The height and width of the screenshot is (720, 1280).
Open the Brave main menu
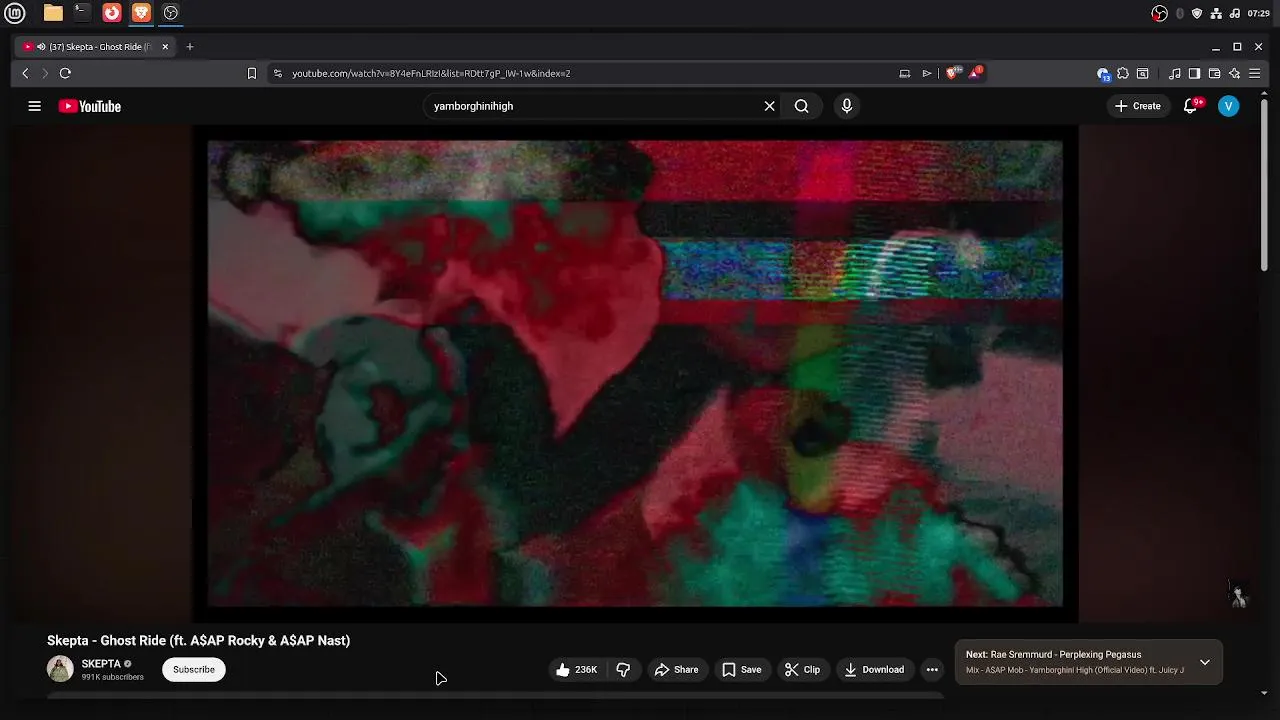click(x=1255, y=73)
